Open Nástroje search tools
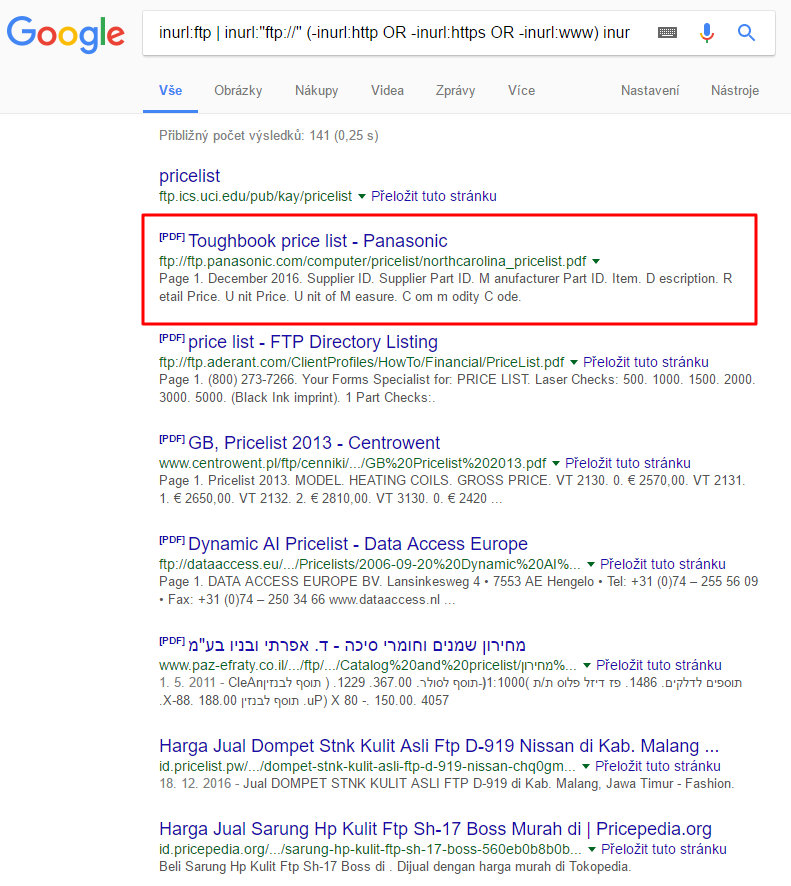This screenshot has width=791, height=886. tap(734, 90)
